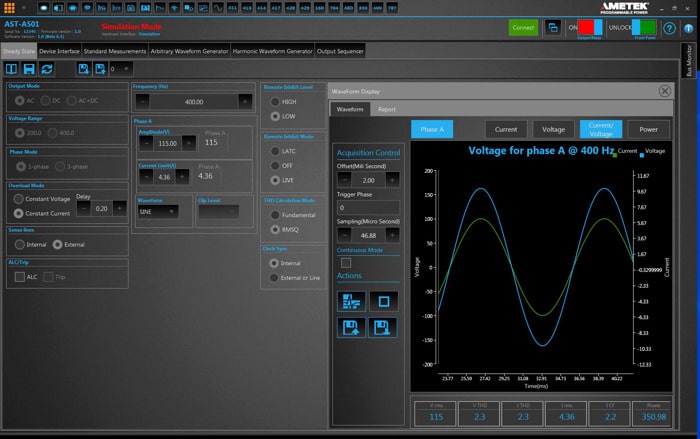Click the acquire waveform icon under Actions
Viewport: 700px width, 439px height.
coord(351,300)
